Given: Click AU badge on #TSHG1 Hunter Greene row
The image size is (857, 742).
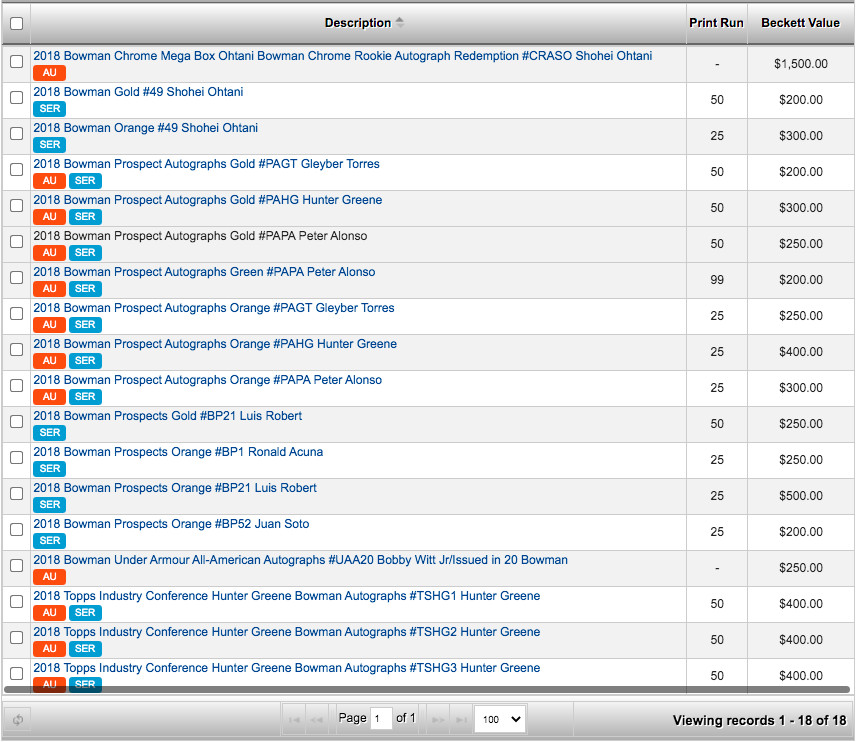Looking at the screenshot, I should (49, 614).
